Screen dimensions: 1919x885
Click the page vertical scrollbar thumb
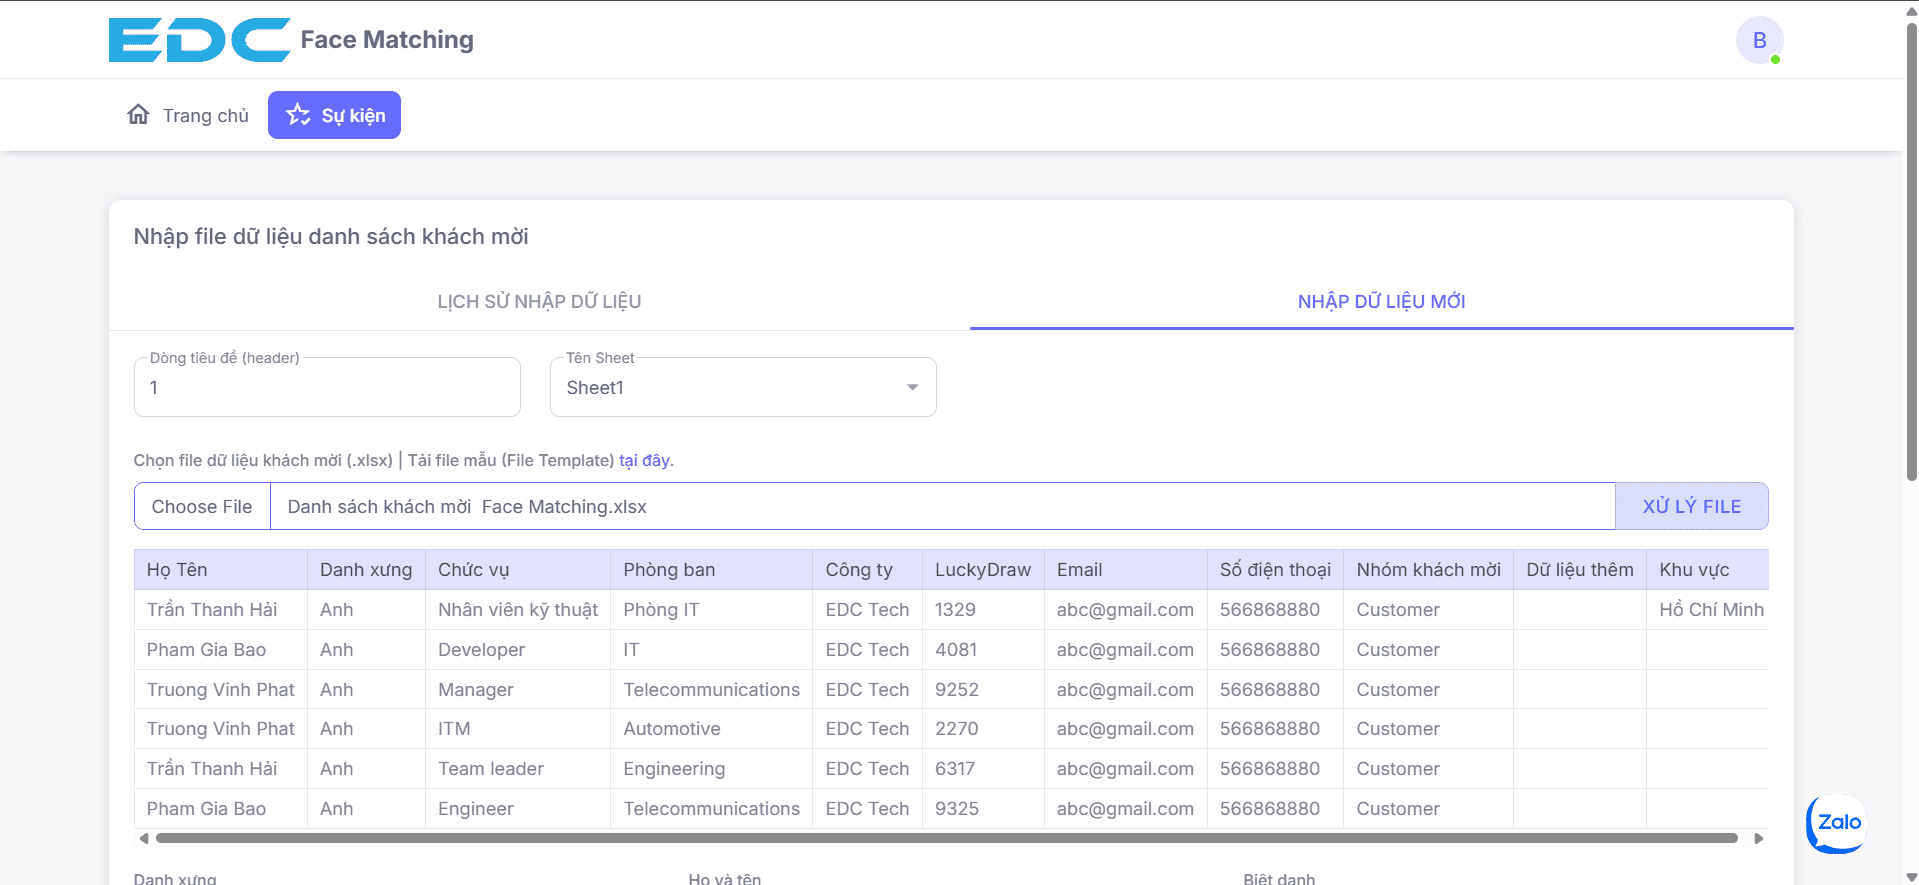(x=1911, y=250)
